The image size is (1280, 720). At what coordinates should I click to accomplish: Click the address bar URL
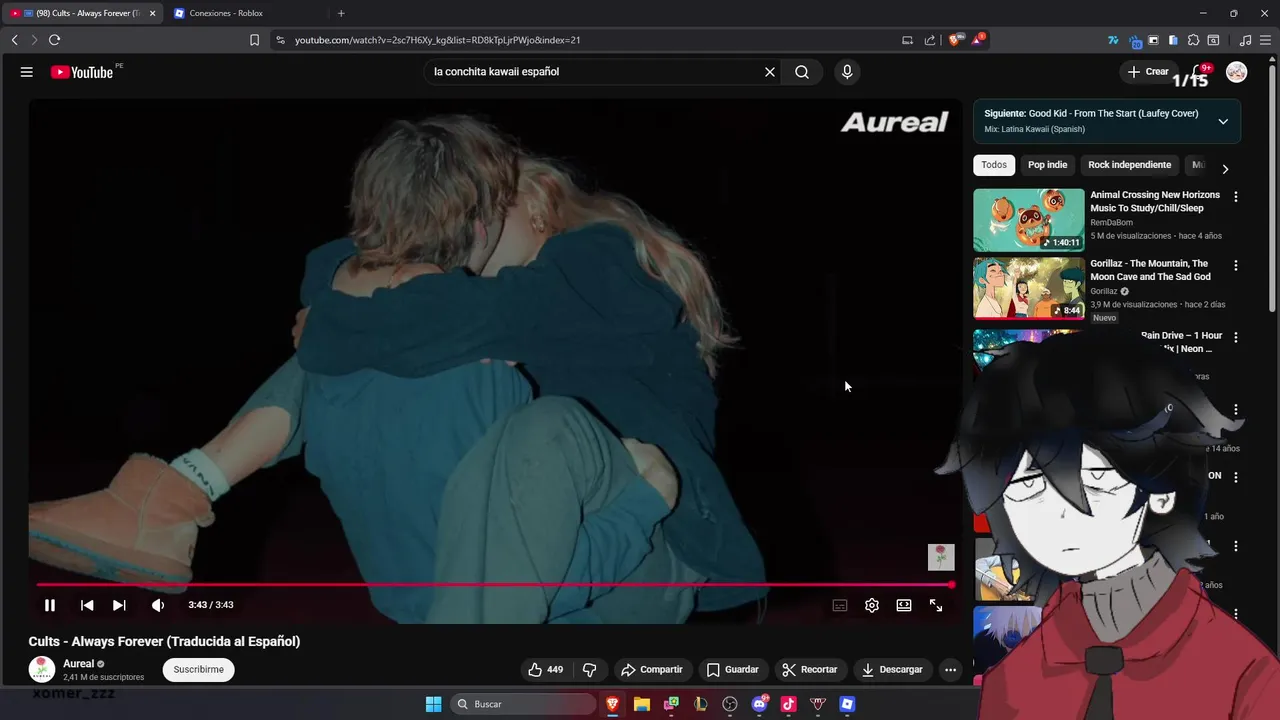437,40
